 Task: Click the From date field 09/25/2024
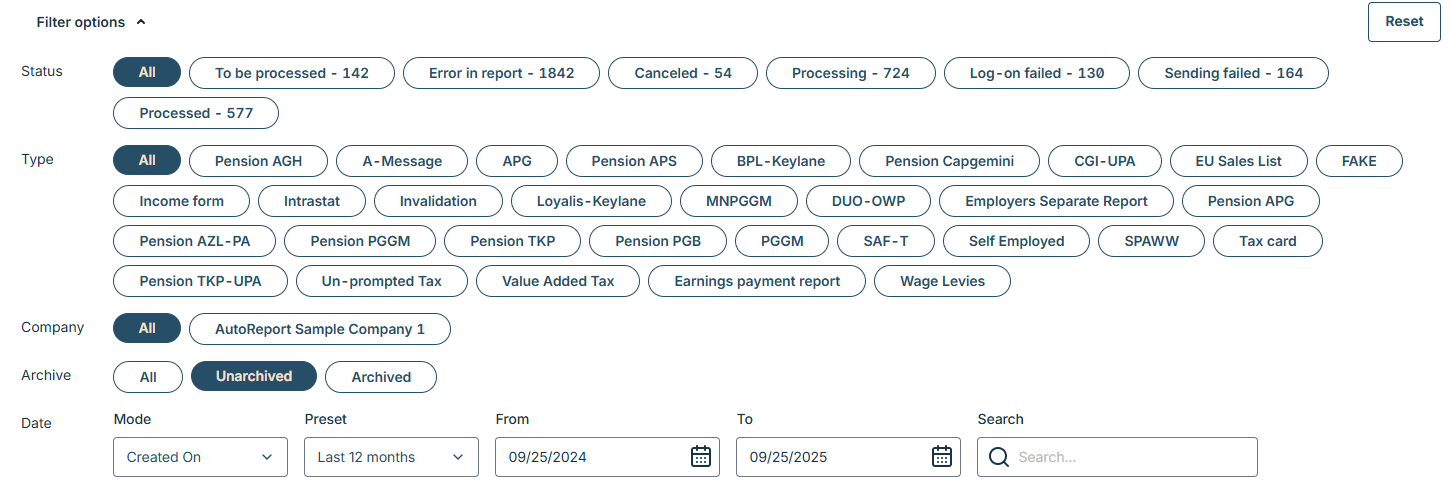pyautogui.click(x=590, y=457)
